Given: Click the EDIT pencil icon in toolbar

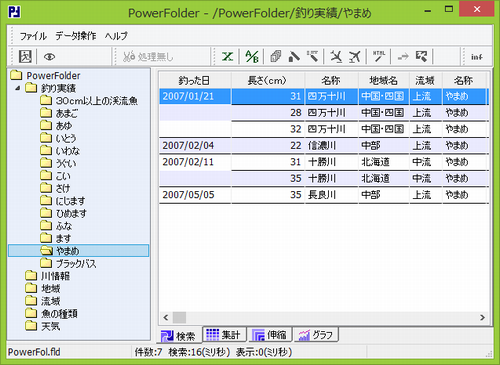Looking at the screenshot, I should pos(313,56).
